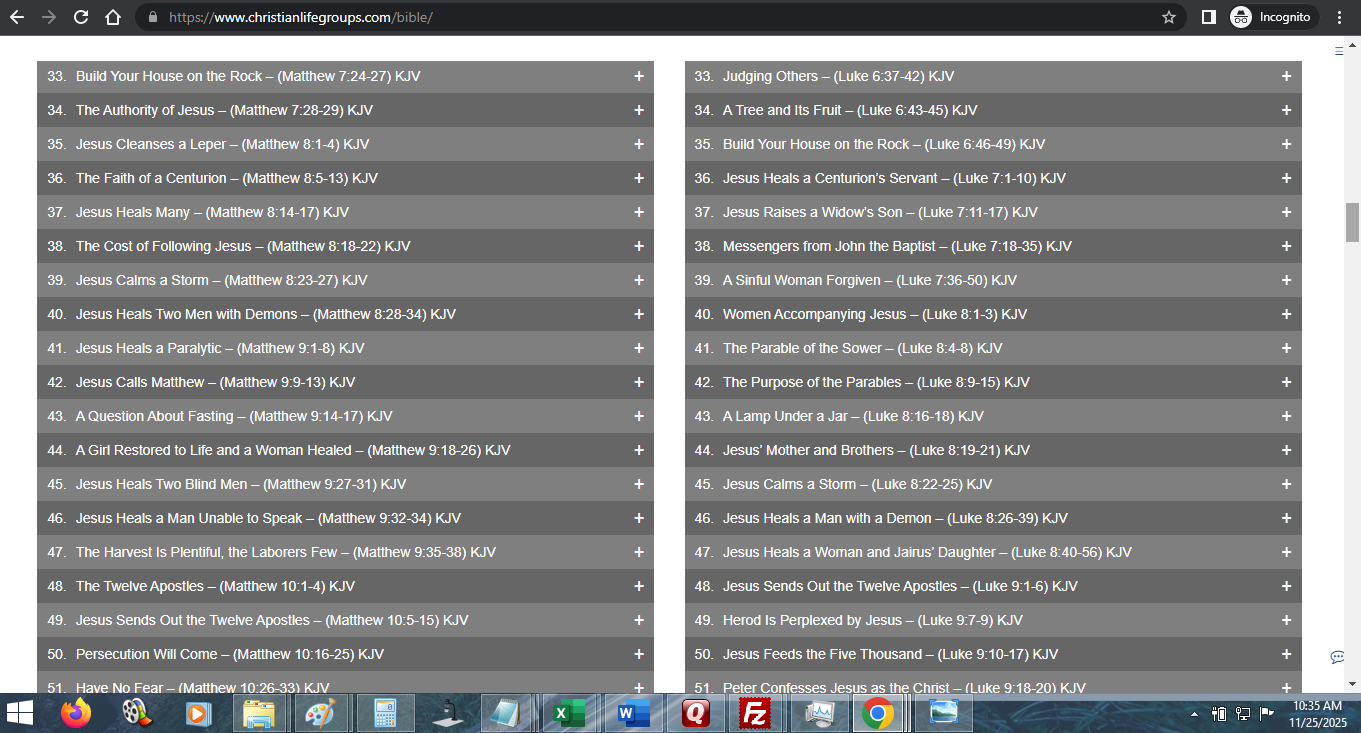This screenshot has width=1361, height=733.
Task: Expand the plus for Jesus Calms a Storm (Matthew 8:23-27)
Action: coord(639,280)
